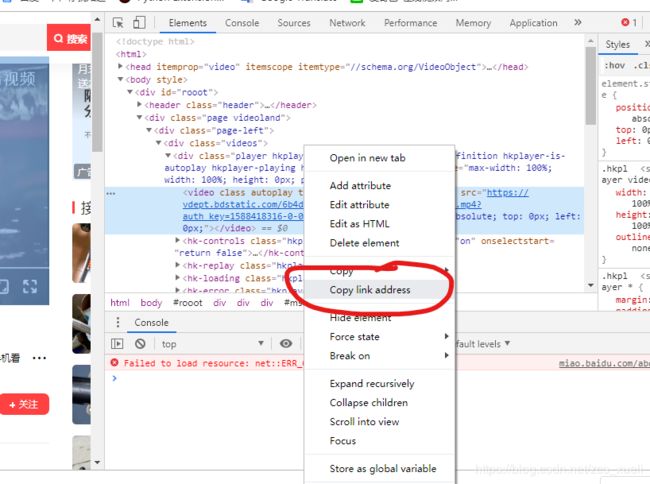Toggle video fullscreen icon on the player
Image resolution: width=650 pixels, height=484 pixels.
[30, 286]
